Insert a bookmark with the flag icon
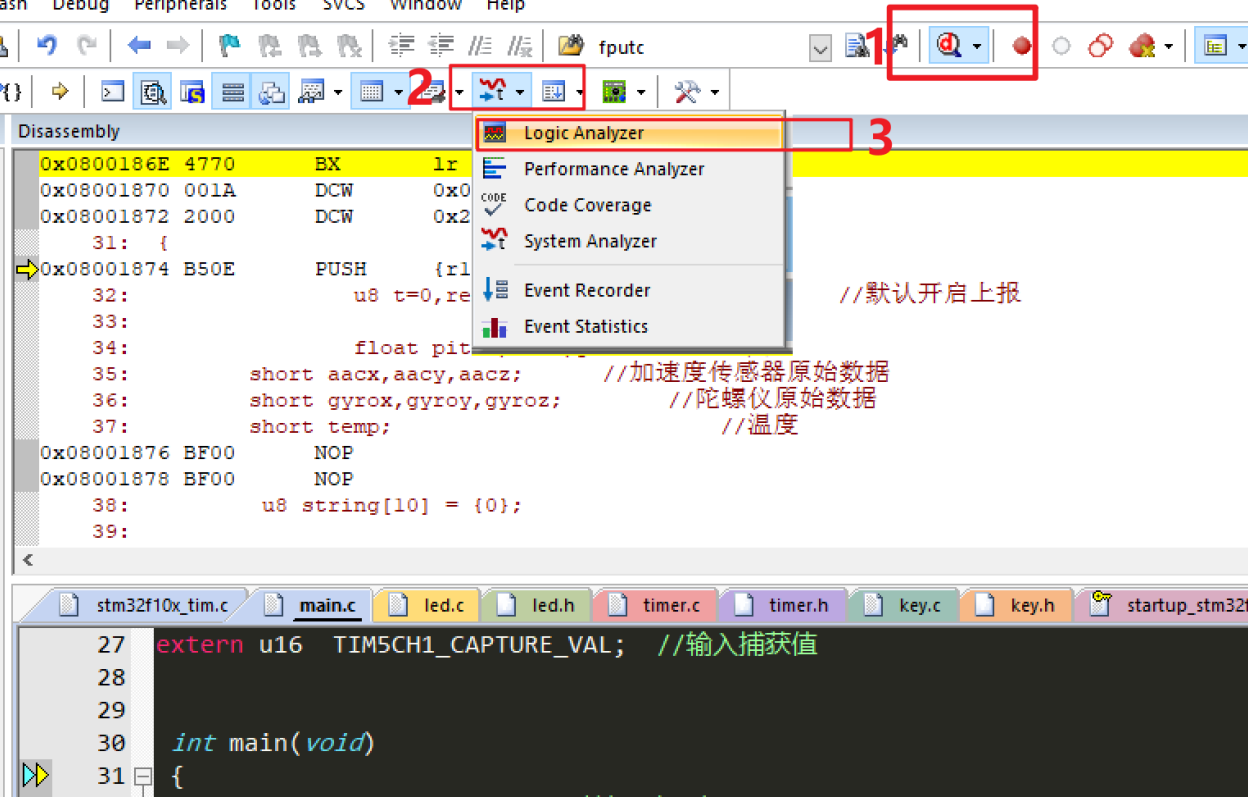The width and height of the screenshot is (1248, 798). (x=230, y=45)
